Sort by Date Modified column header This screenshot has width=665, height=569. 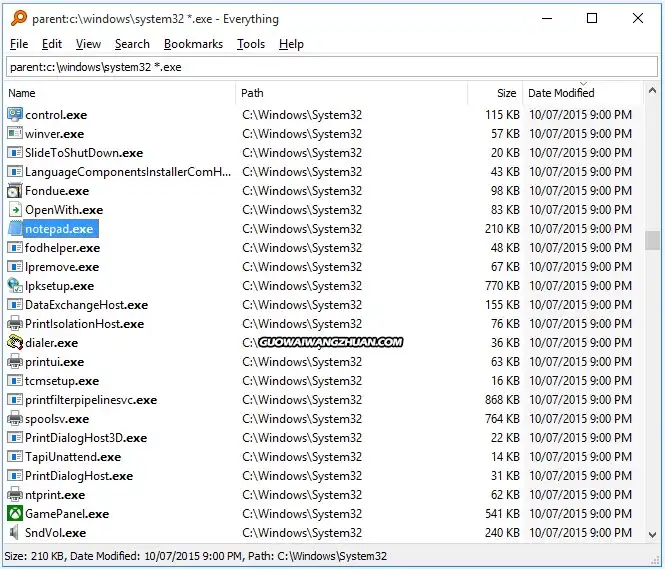(x=583, y=93)
